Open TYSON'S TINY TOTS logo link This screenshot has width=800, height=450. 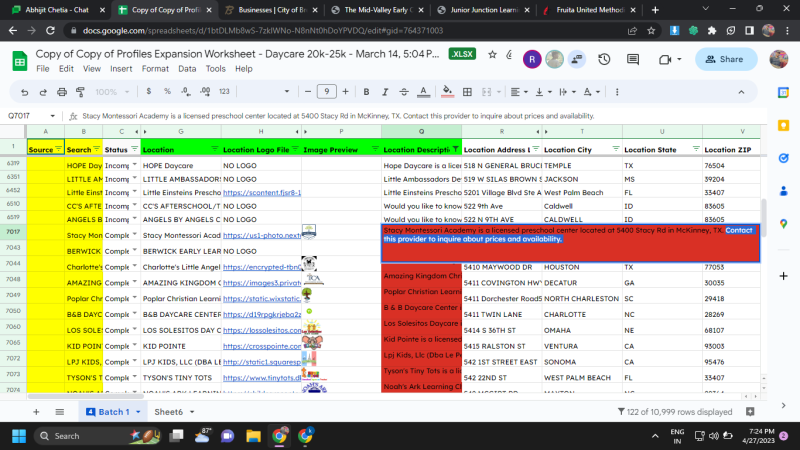262,378
